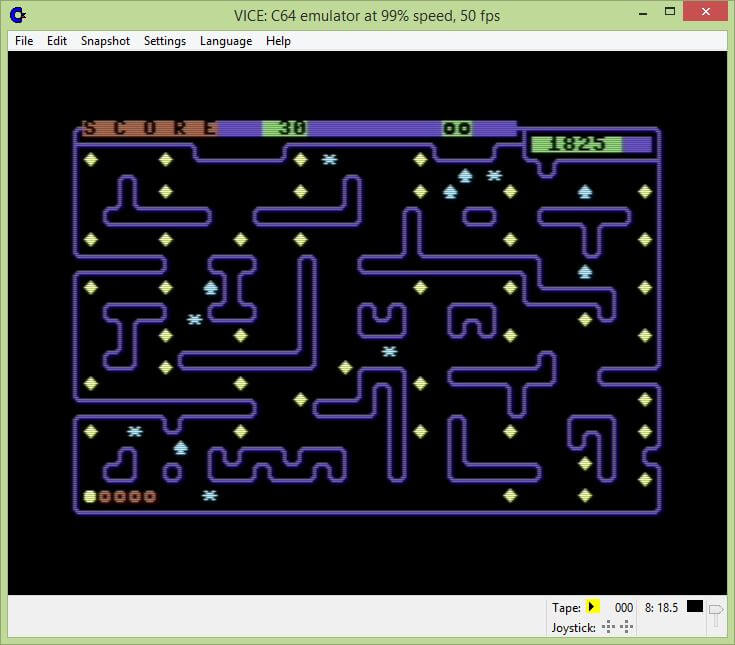The image size is (735, 645).
Task: Open the File menu
Action: click(24, 41)
